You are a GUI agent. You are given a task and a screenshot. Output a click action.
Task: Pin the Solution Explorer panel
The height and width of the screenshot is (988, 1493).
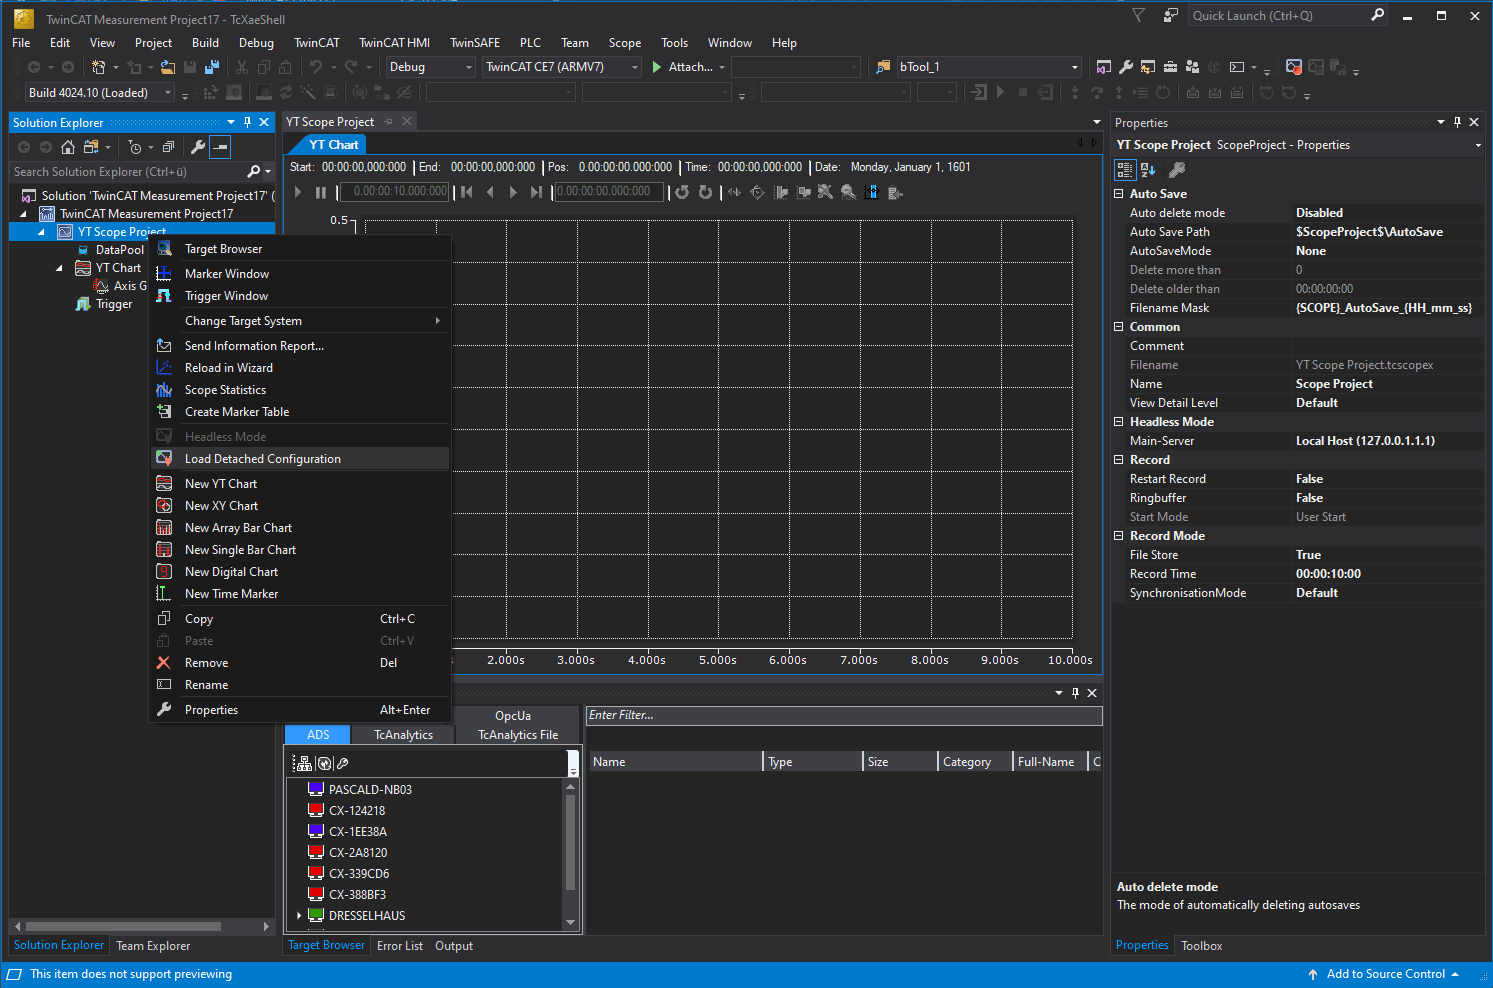point(248,122)
